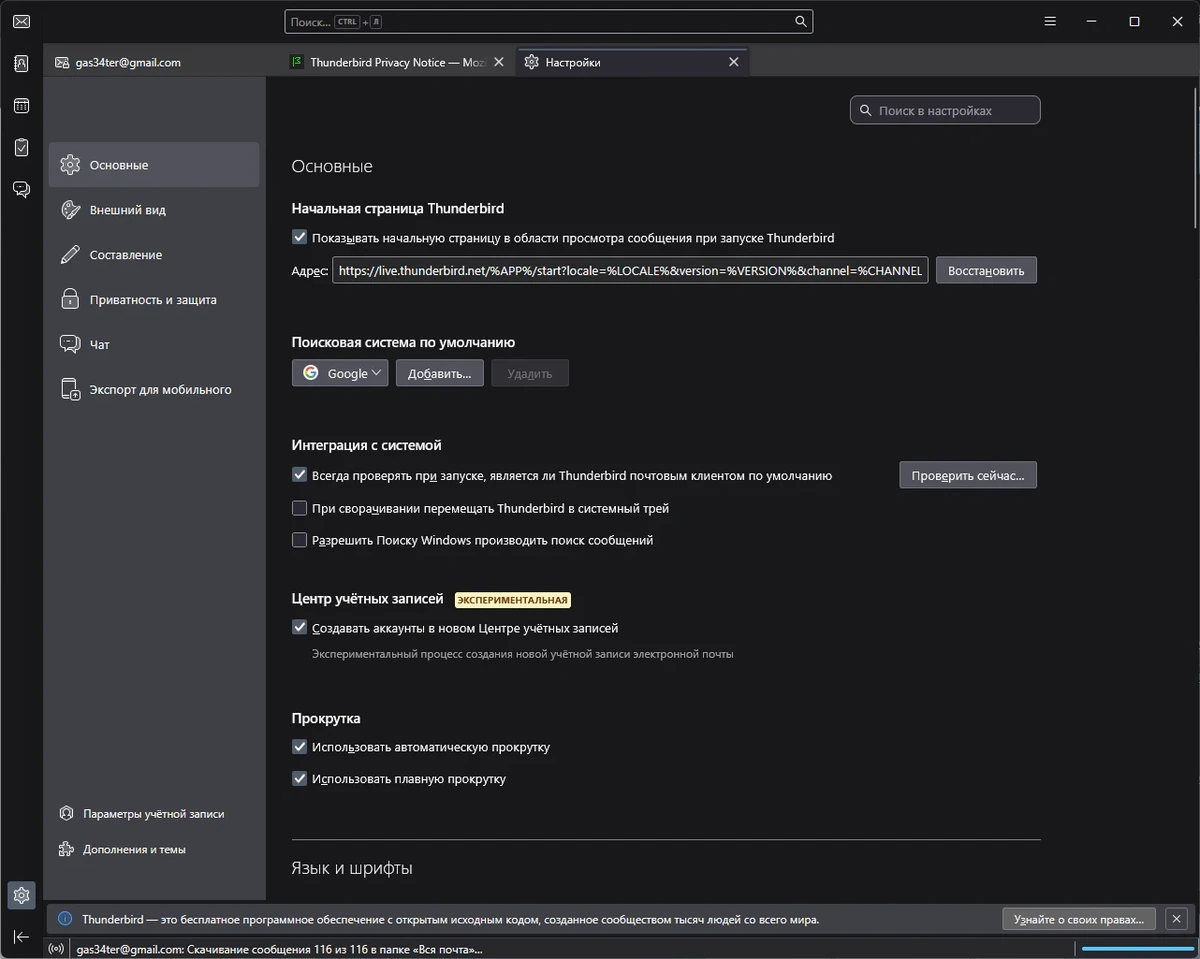Open the Google search engine dropdown arrow
Image resolution: width=1200 pixels, height=959 pixels.
[376, 373]
